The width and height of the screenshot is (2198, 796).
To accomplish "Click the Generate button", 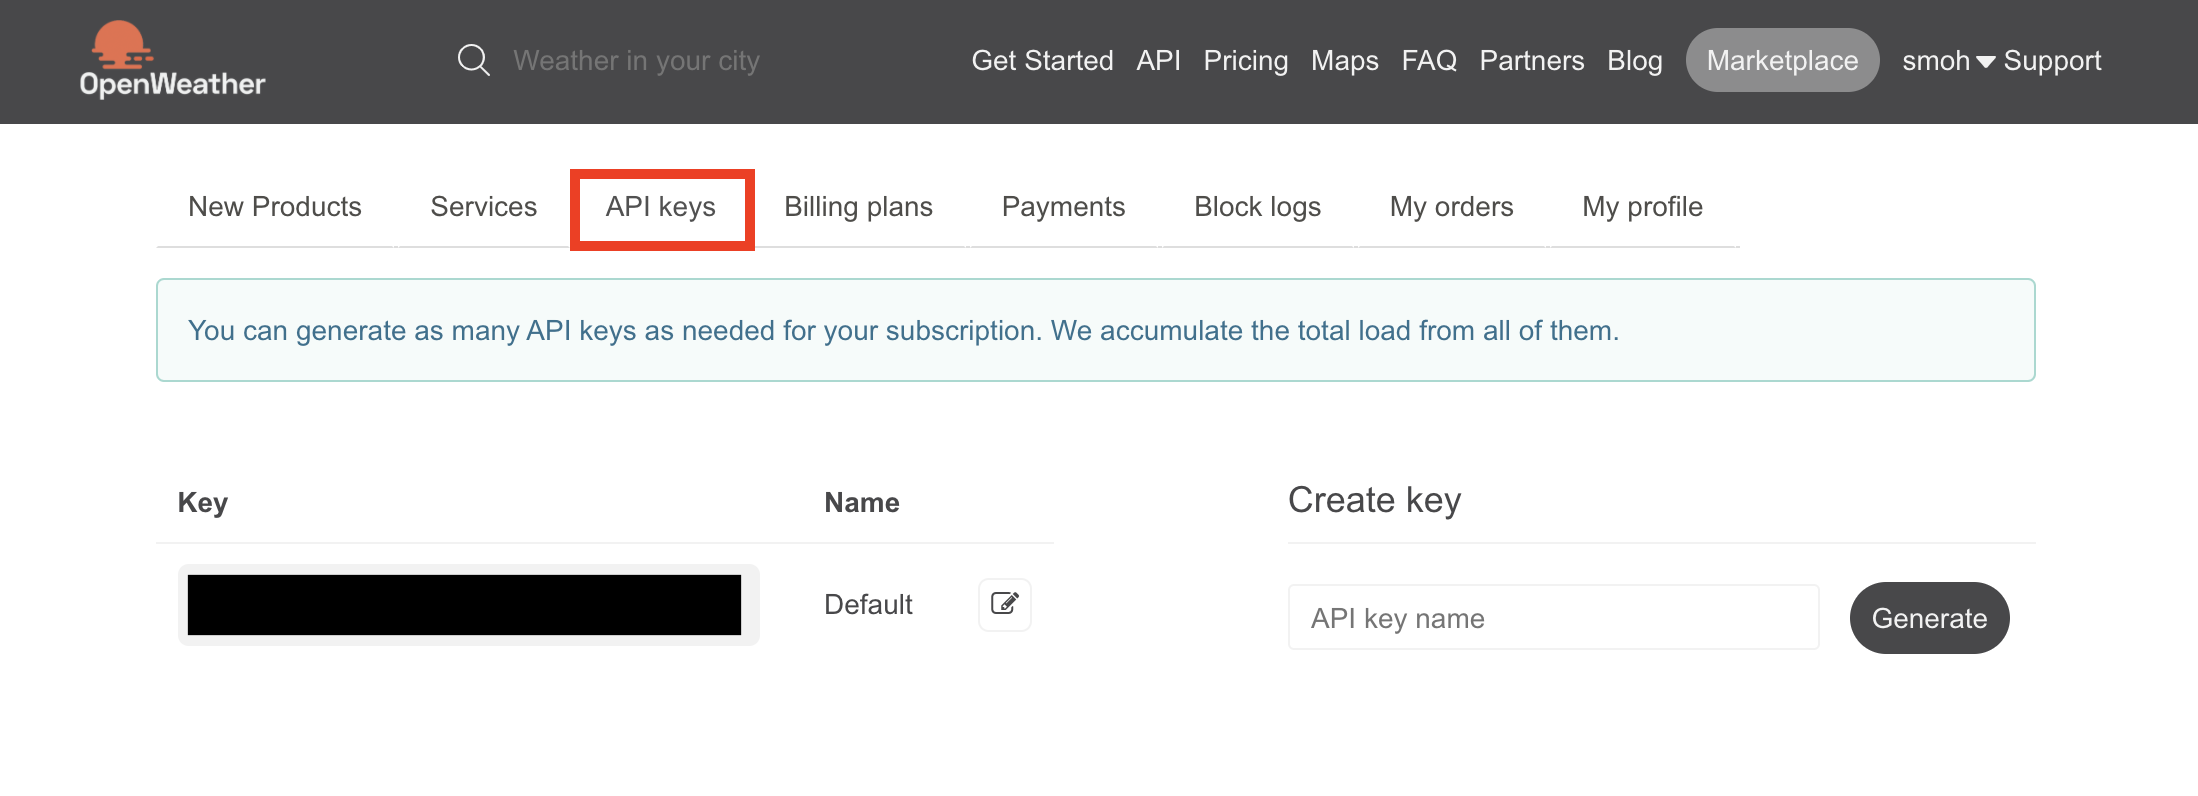I will (x=1929, y=618).
